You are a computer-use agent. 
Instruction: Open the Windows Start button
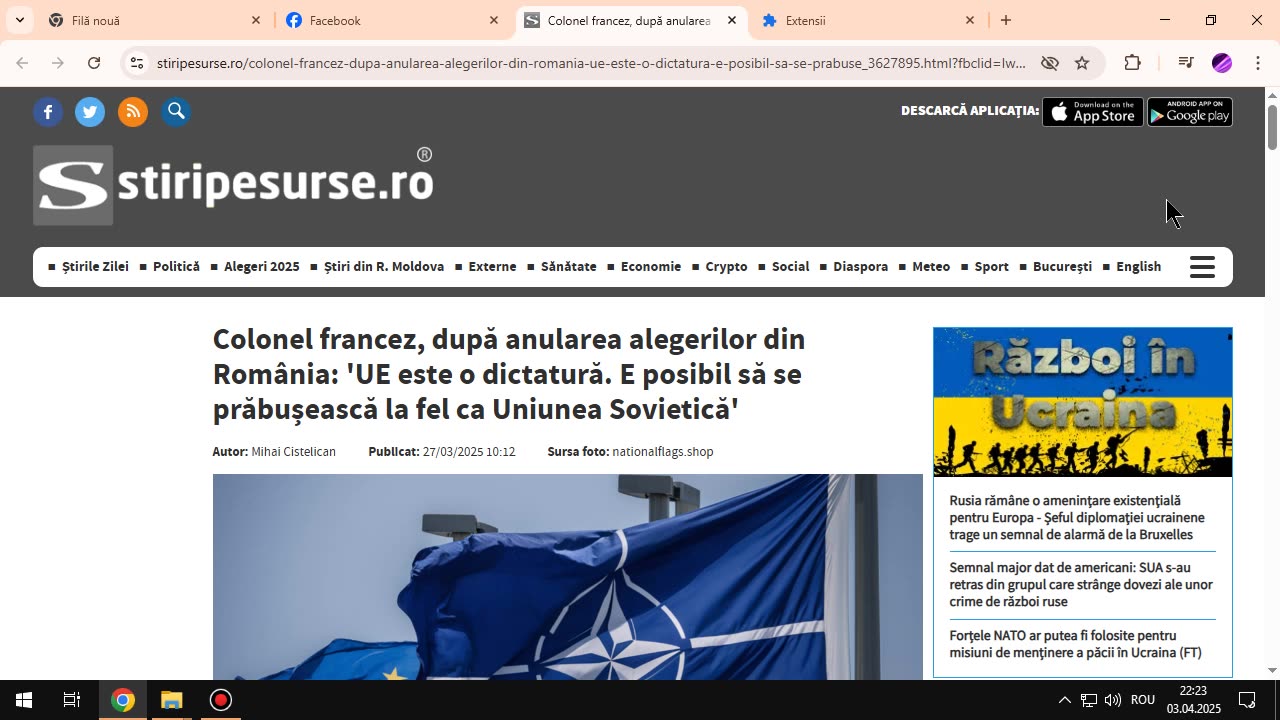pyautogui.click(x=24, y=700)
